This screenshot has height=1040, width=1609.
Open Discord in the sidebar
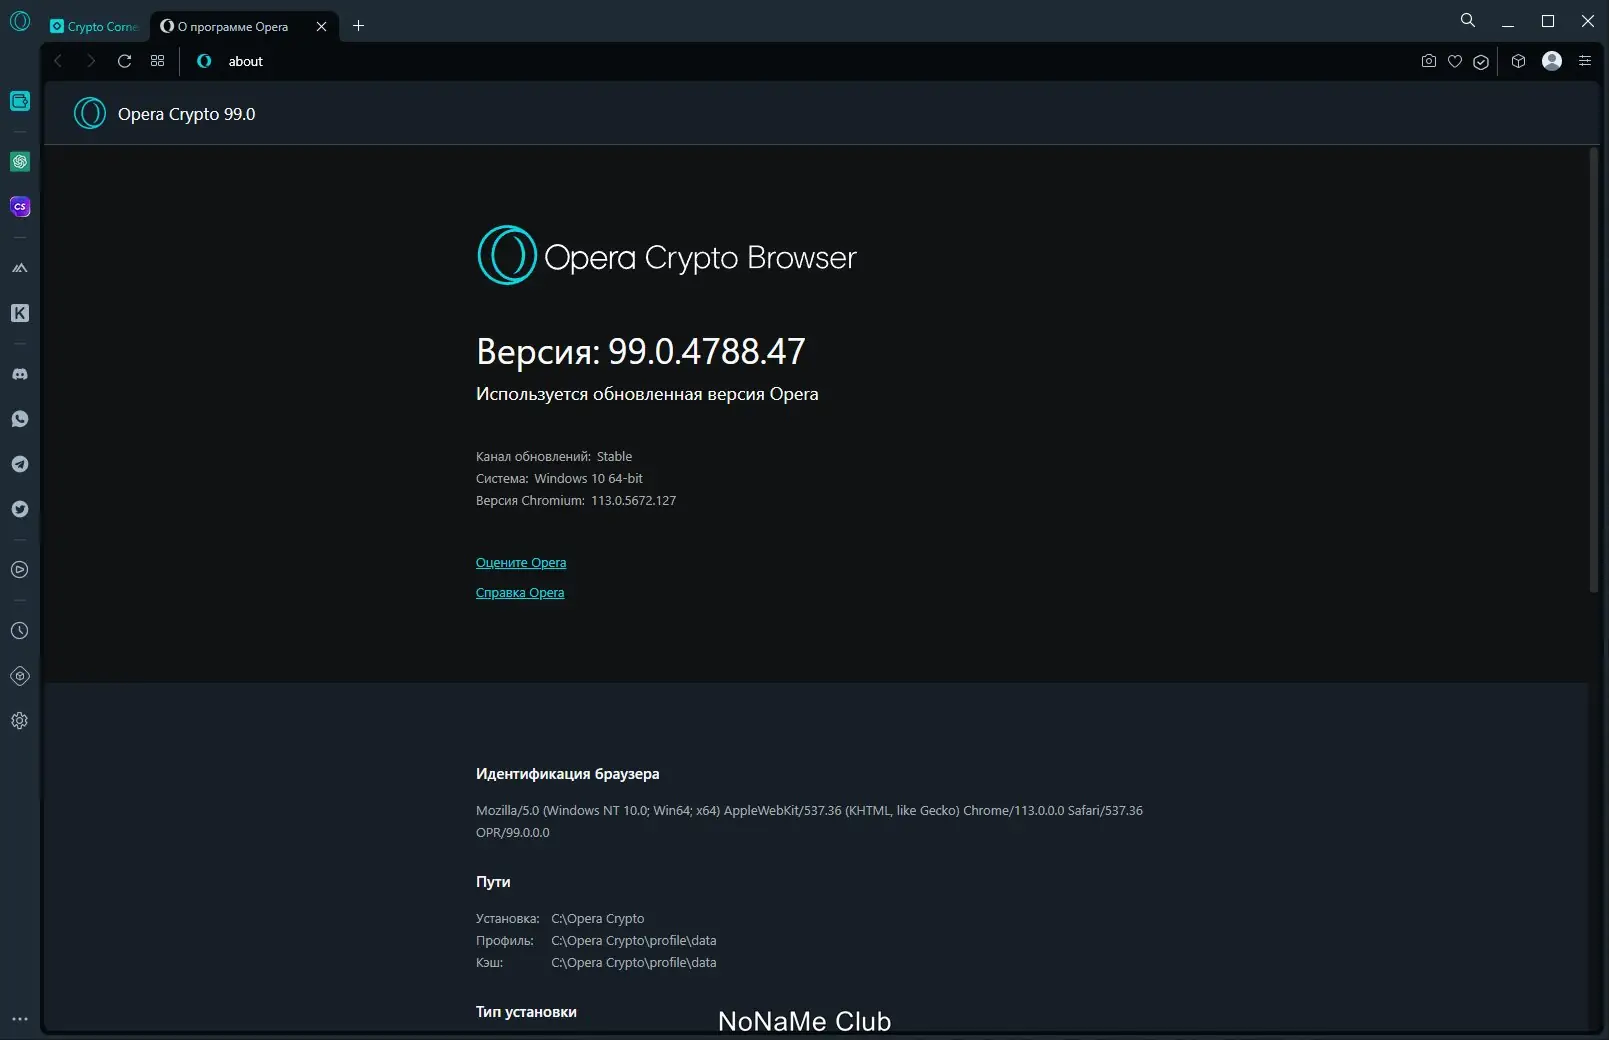tap(20, 374)
